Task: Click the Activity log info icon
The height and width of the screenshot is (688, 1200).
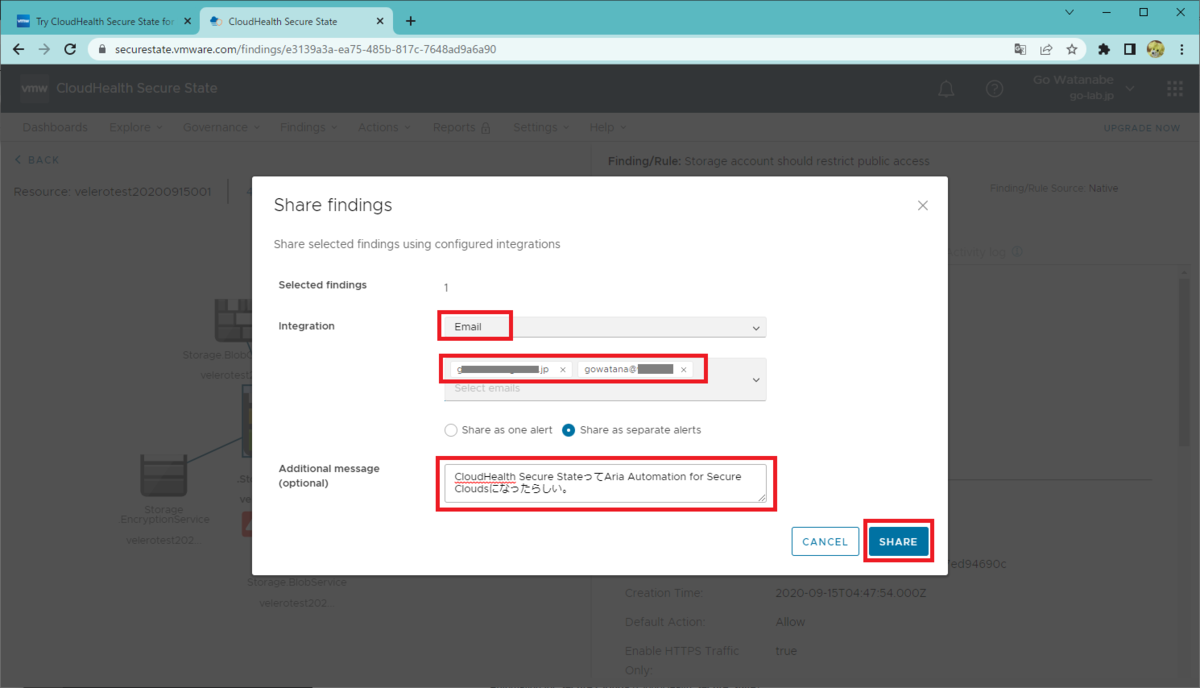Action: pyautogui.click(x=1017, y=253)
